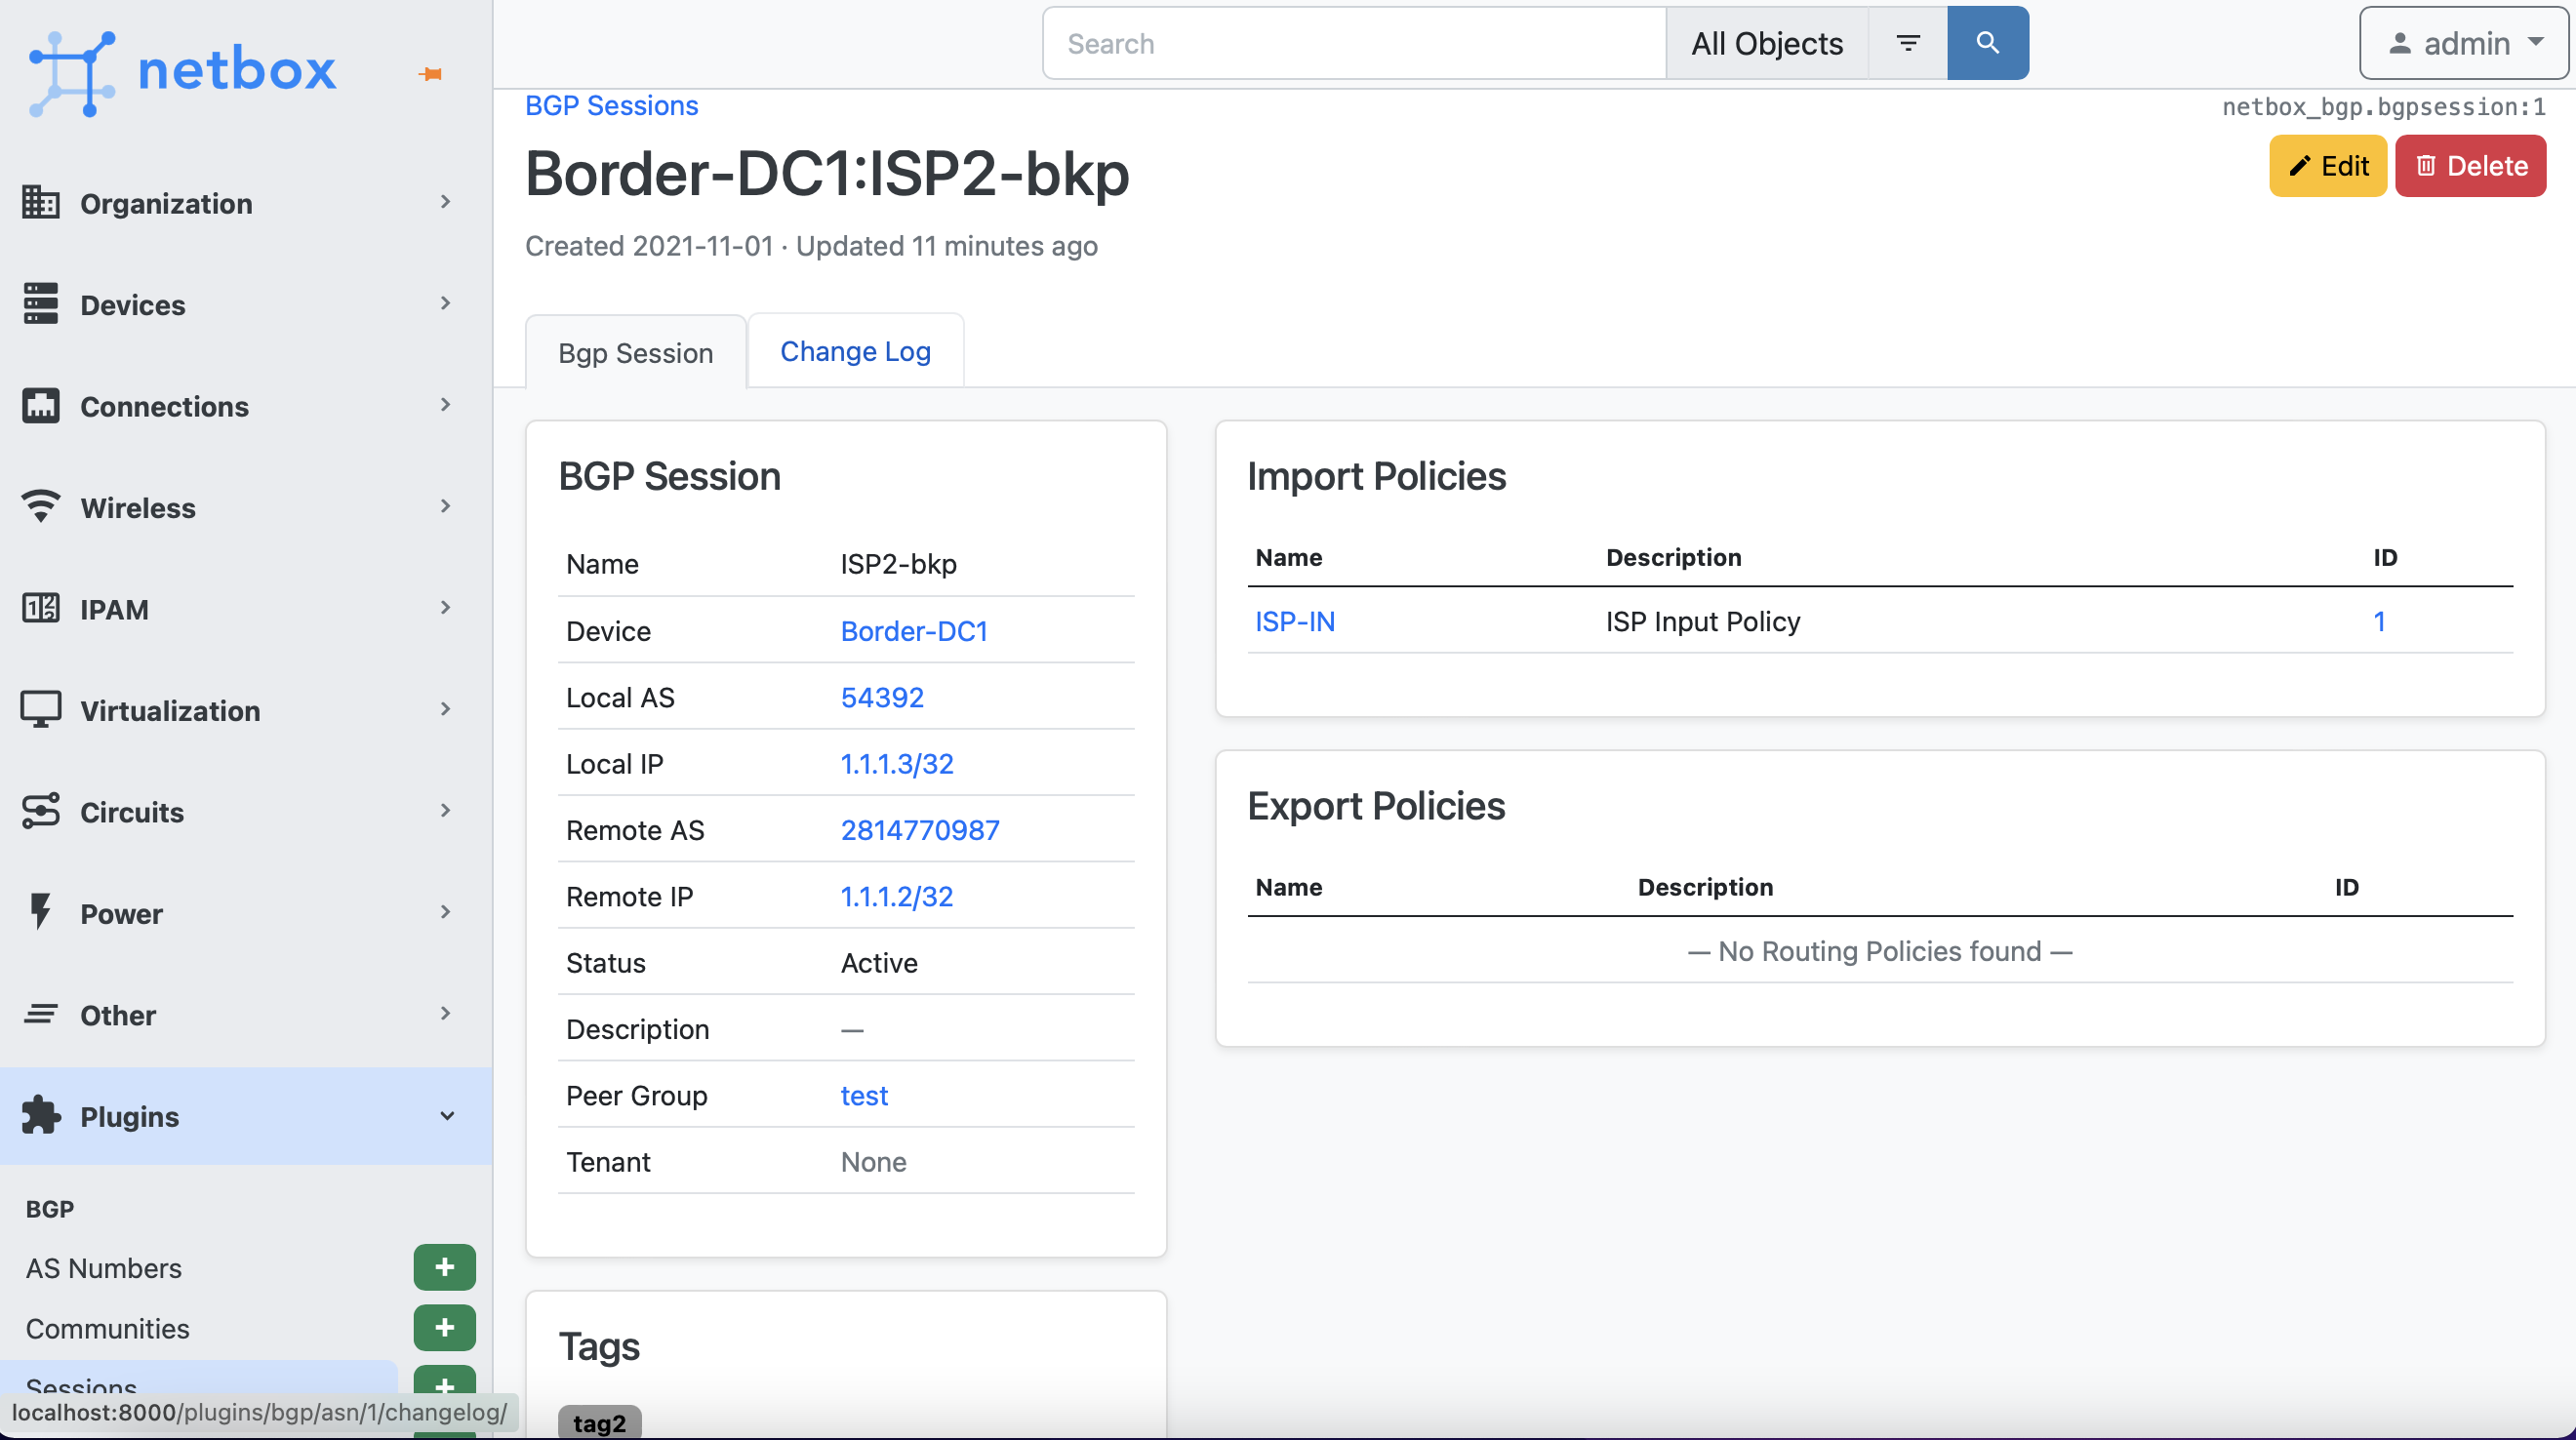This screenshot has height=1440, width=2576.
Task: Click the ISP-IN import policy link
Action: click(x=1295, y=620)
